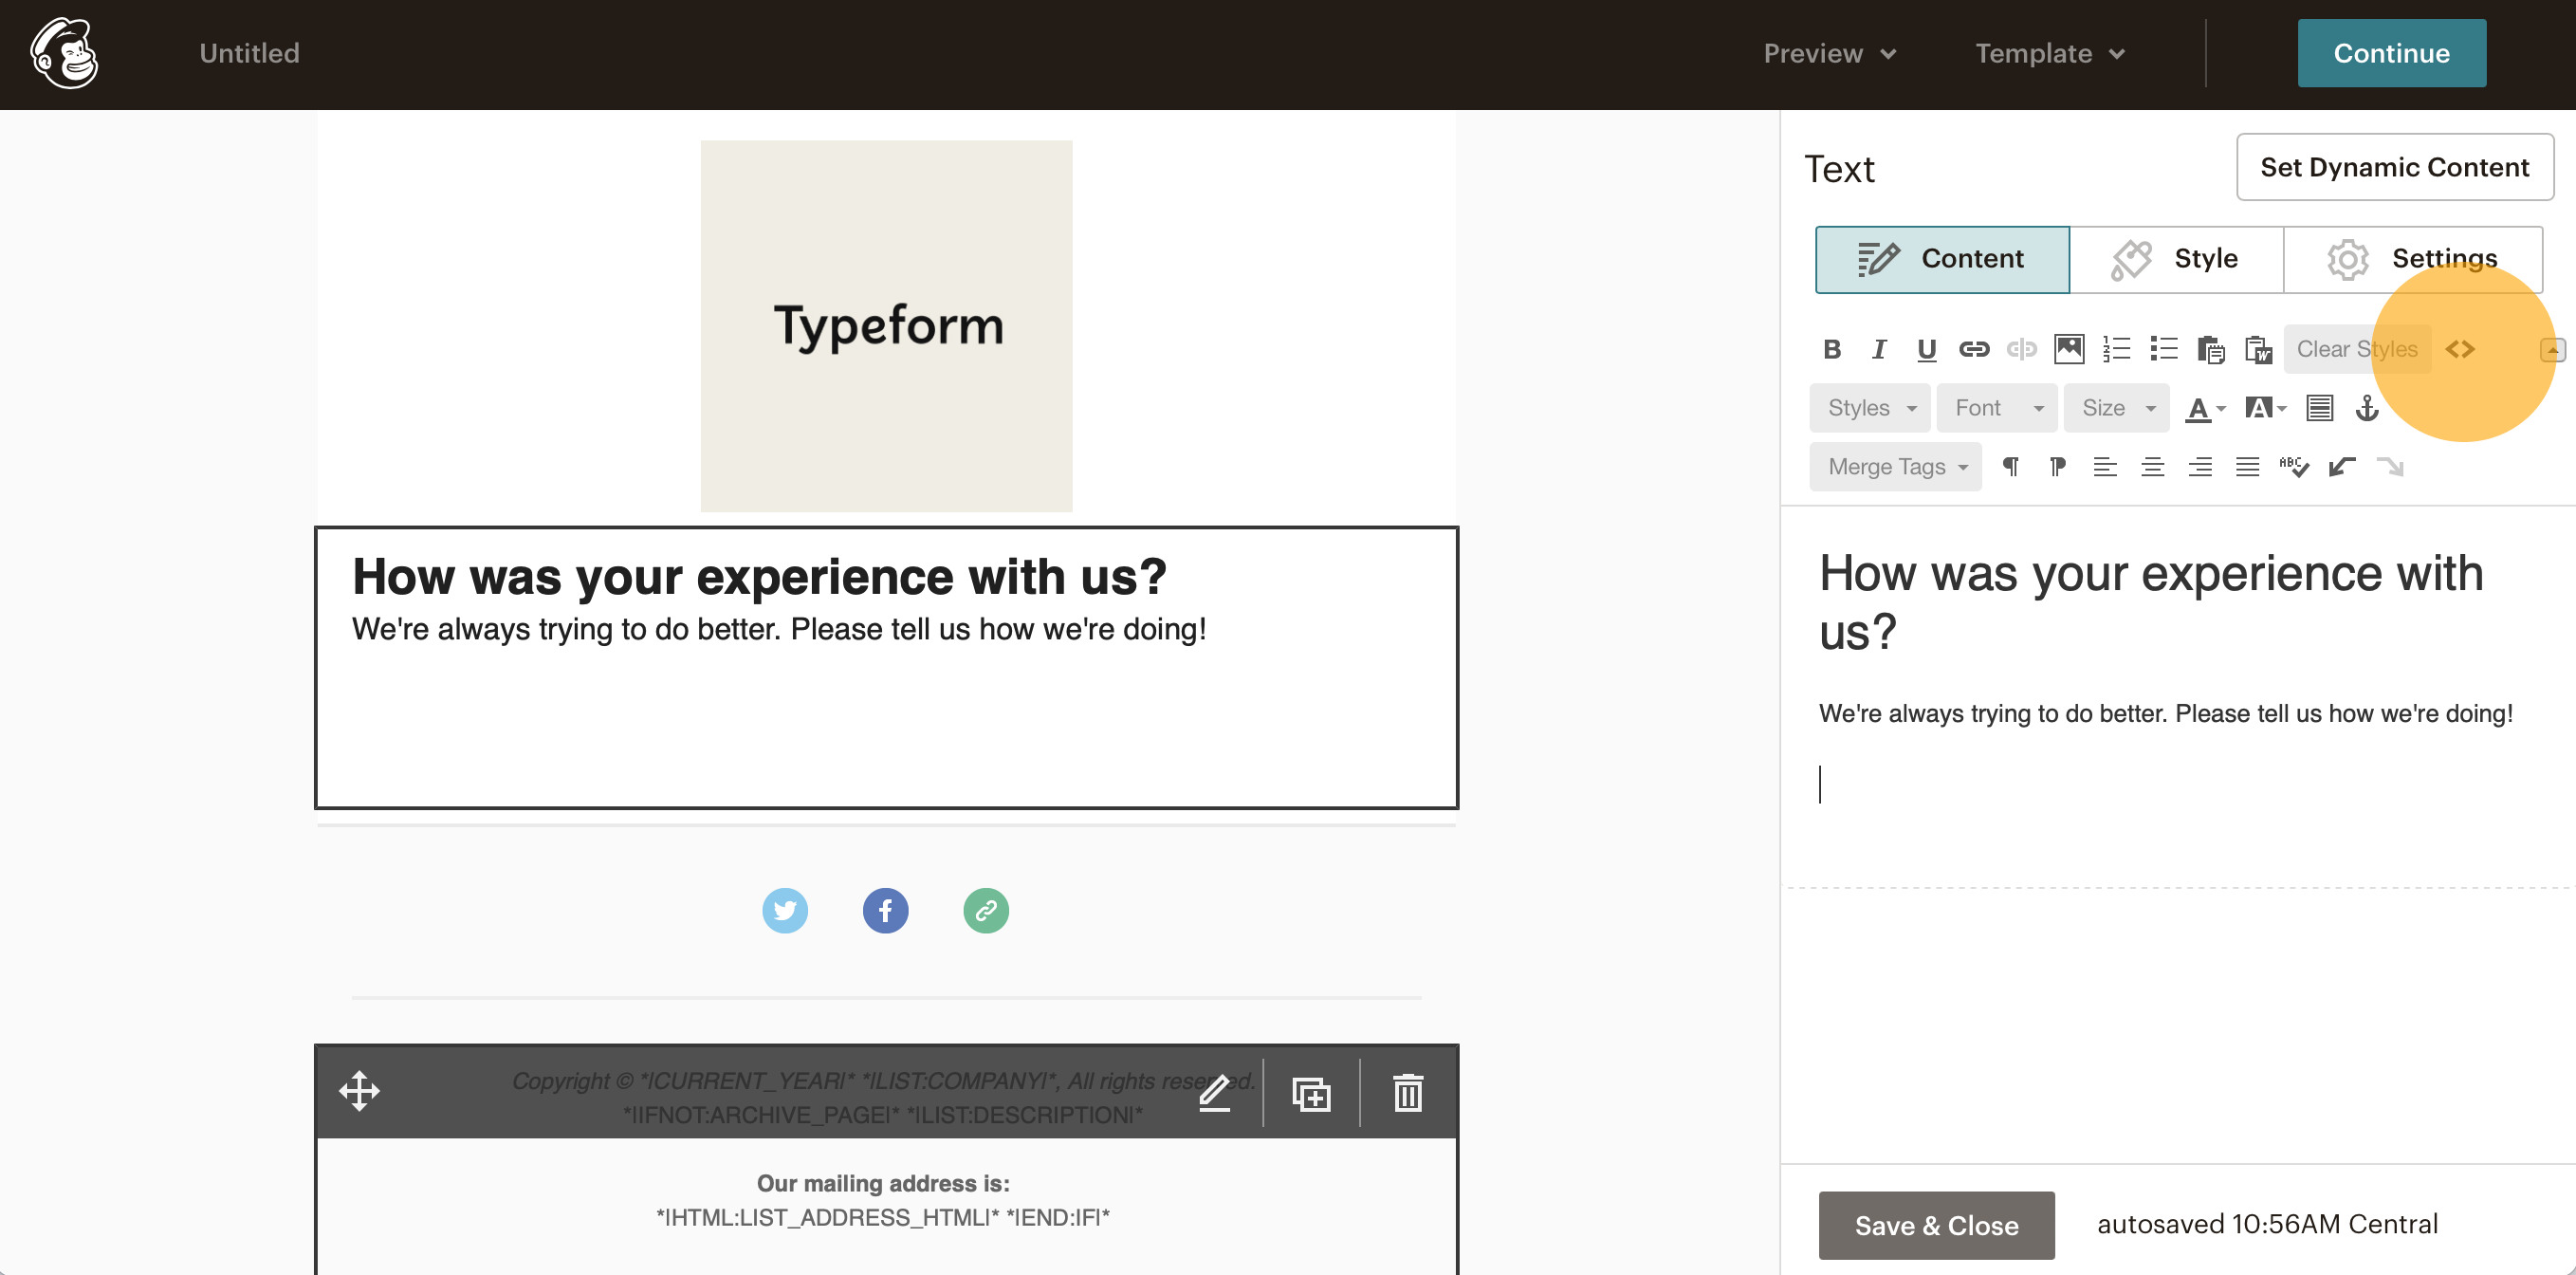The height and width of the screenshot is (1275, 2576).
Task: Duplicate the footer block
Action: [1311, 1093]
